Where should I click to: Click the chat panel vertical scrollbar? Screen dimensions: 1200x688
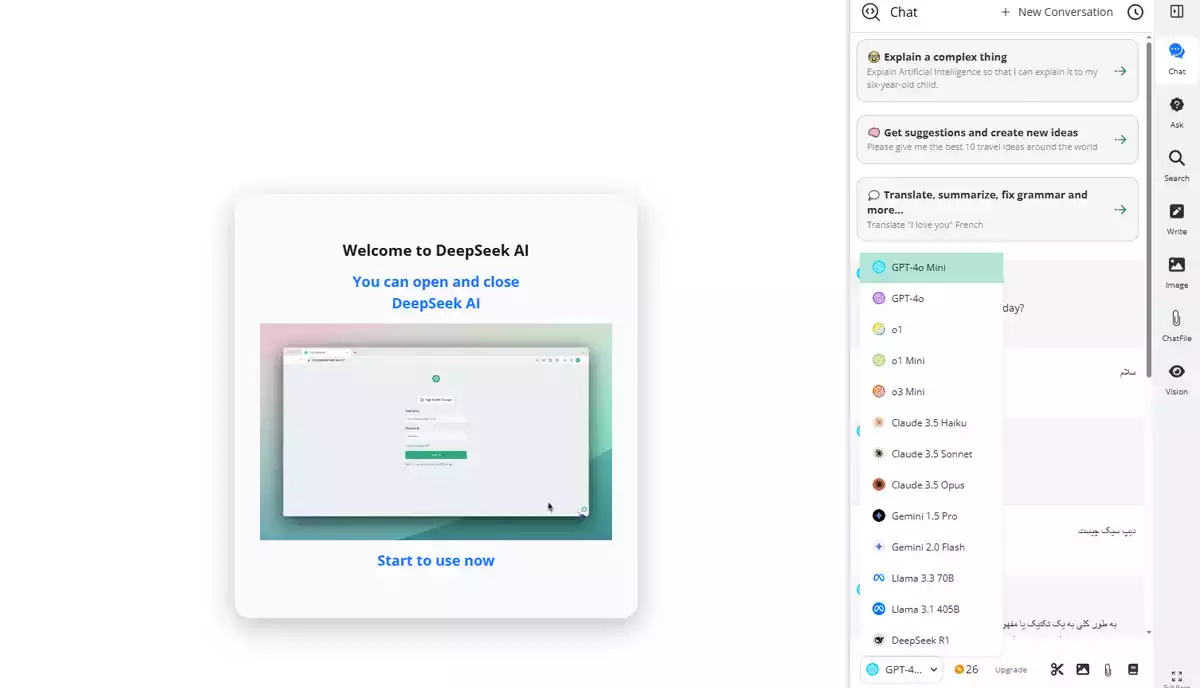tap(1149, 208)
